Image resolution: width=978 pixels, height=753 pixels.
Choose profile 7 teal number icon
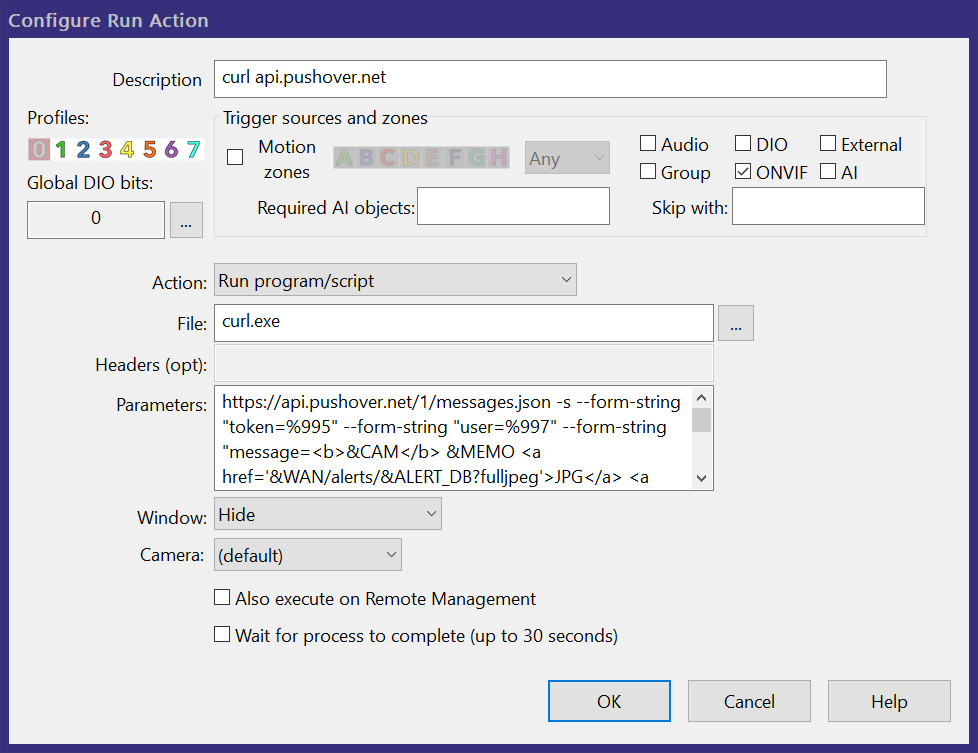[193, 150]
